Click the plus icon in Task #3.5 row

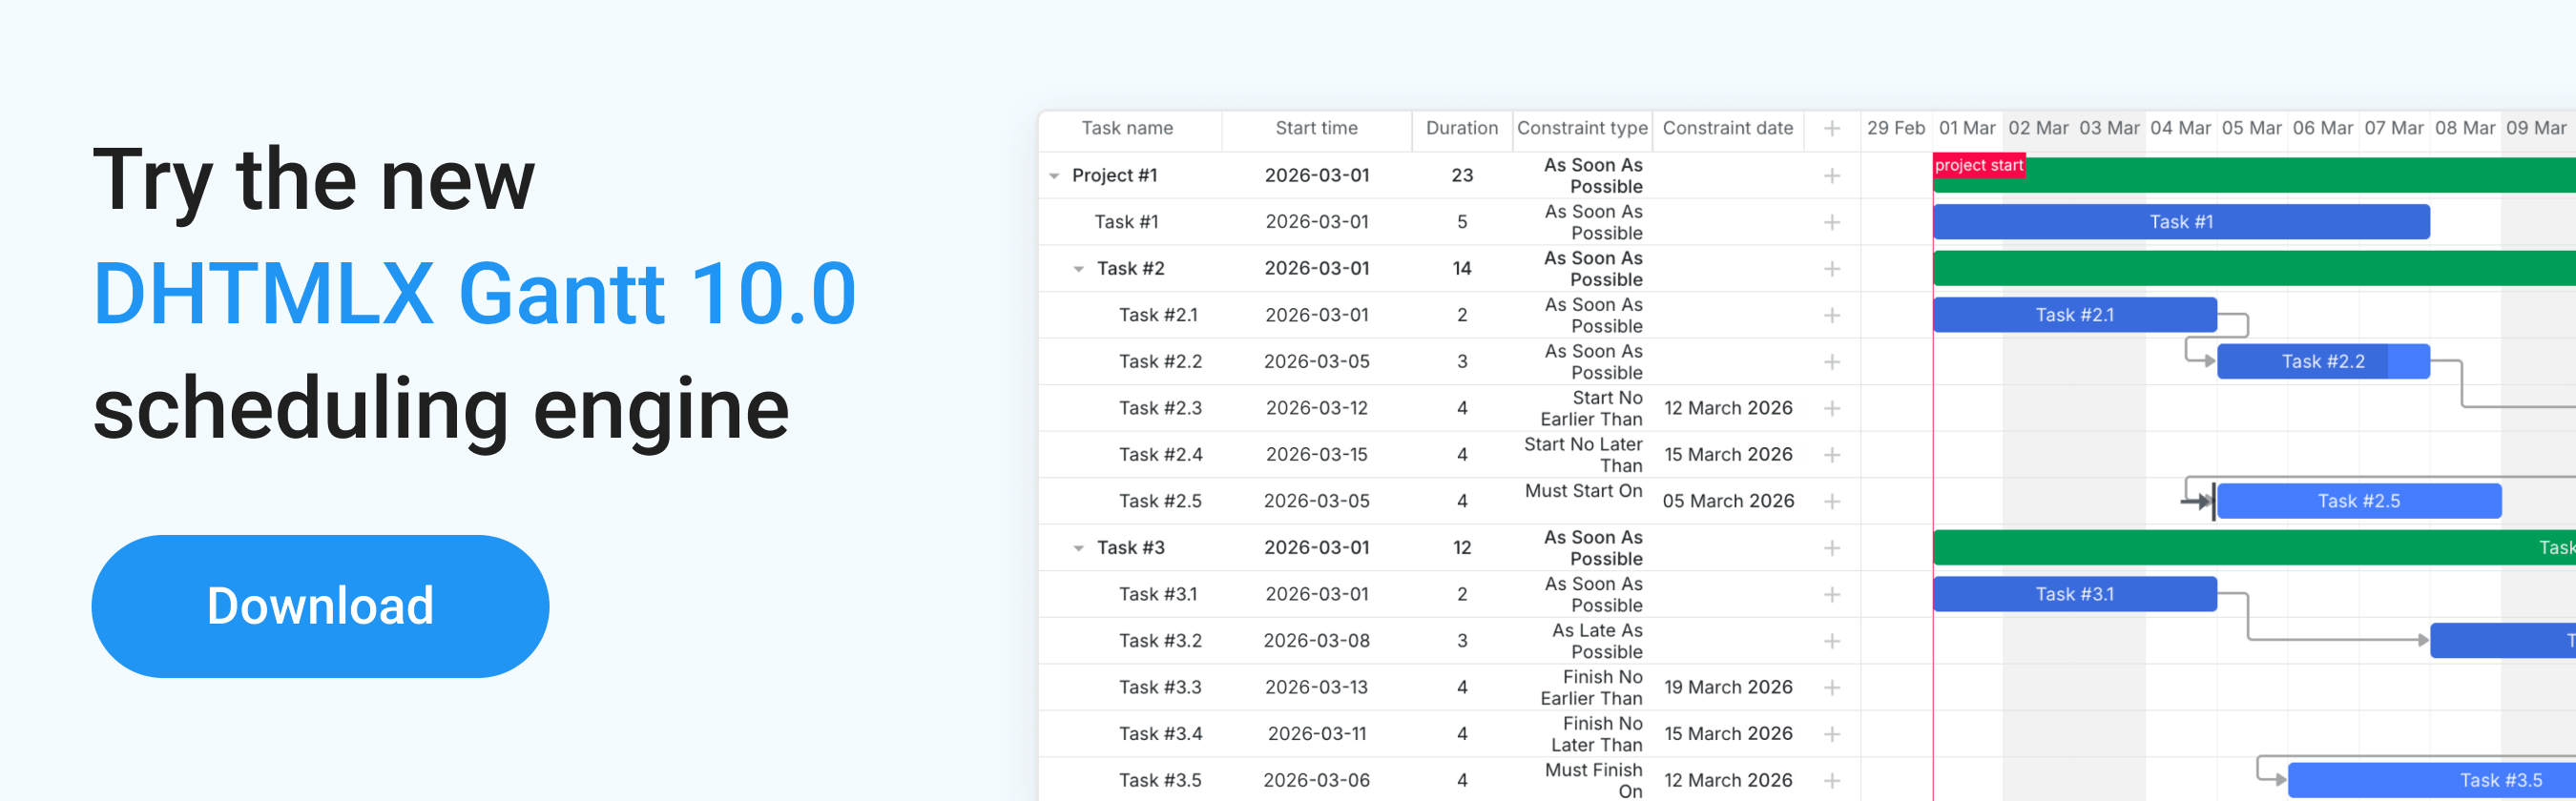pyautogui.click(x=1831, y=780)
